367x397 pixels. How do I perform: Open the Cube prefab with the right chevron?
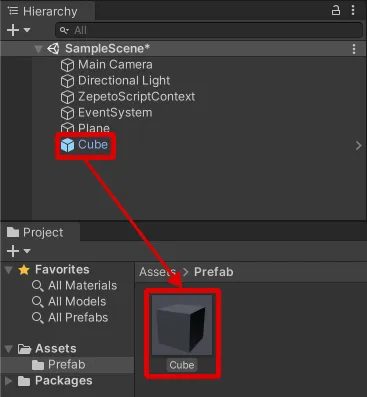point(358,146)
